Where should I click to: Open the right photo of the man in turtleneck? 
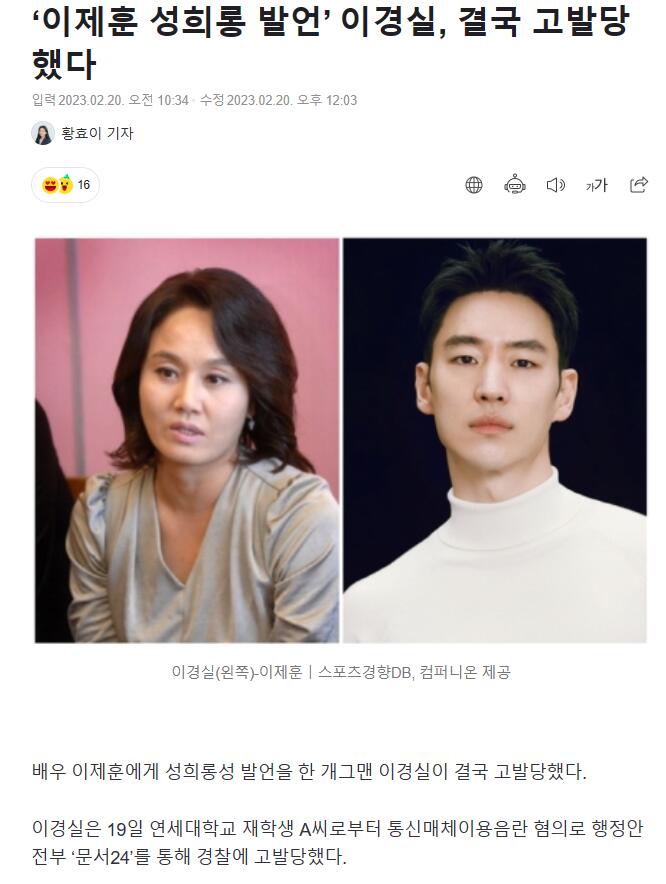(x=495, y=440)
